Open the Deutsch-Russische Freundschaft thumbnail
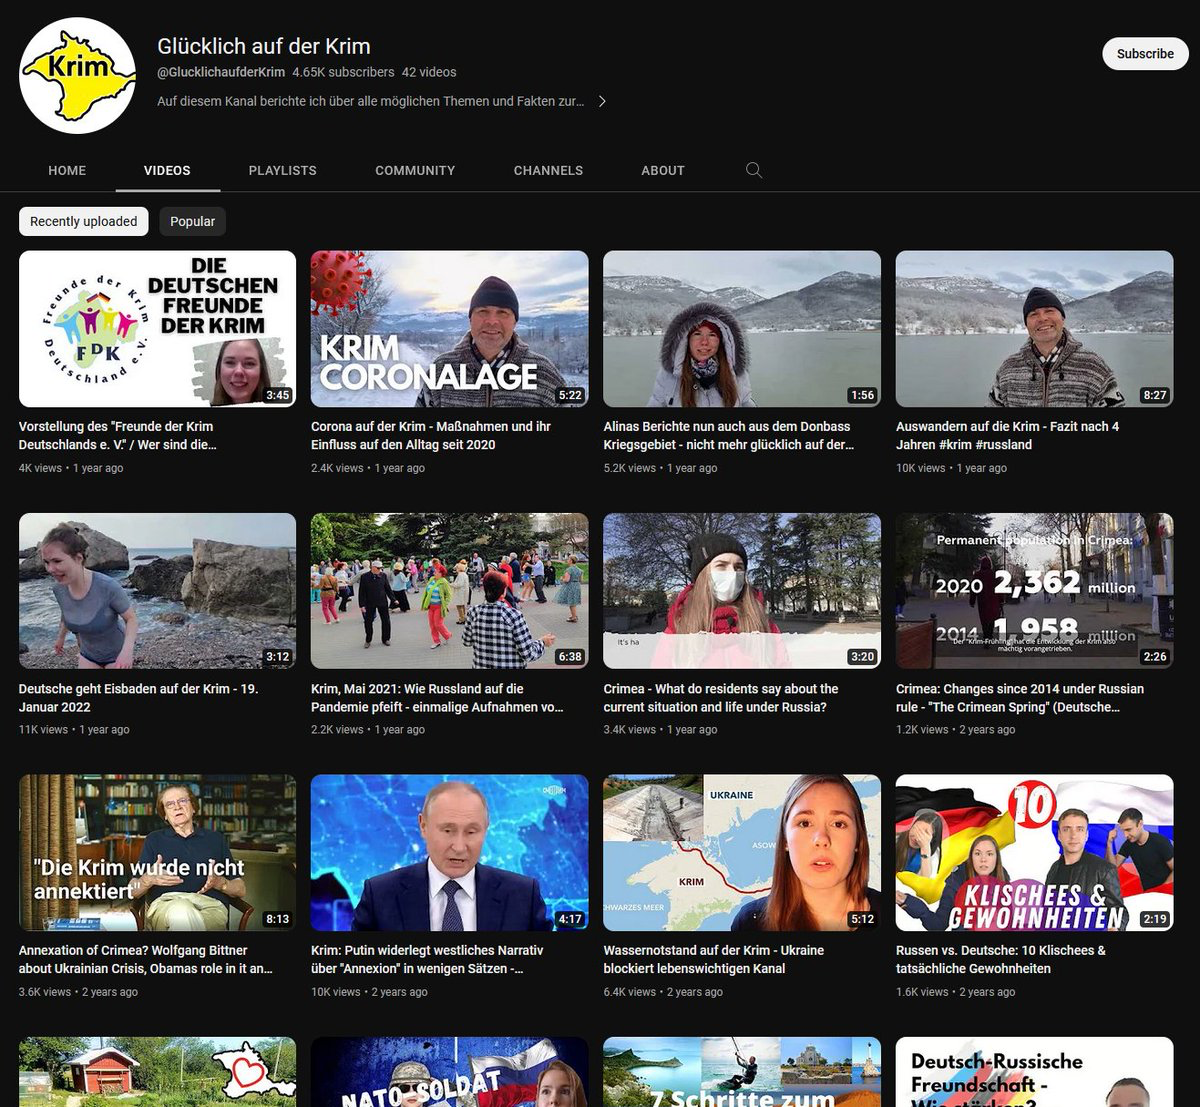The width and height of the screenshot is (1200, 1107). point(1035,1072)
